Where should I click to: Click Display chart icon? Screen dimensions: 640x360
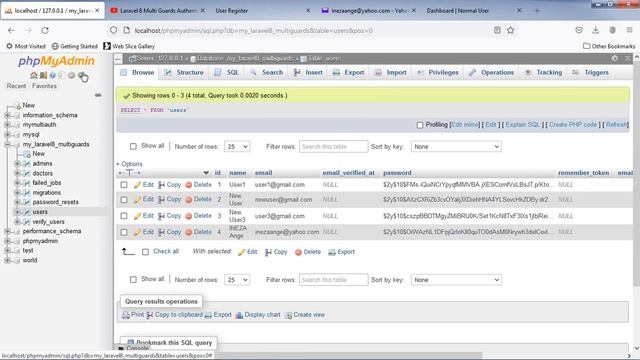[239, 315]
